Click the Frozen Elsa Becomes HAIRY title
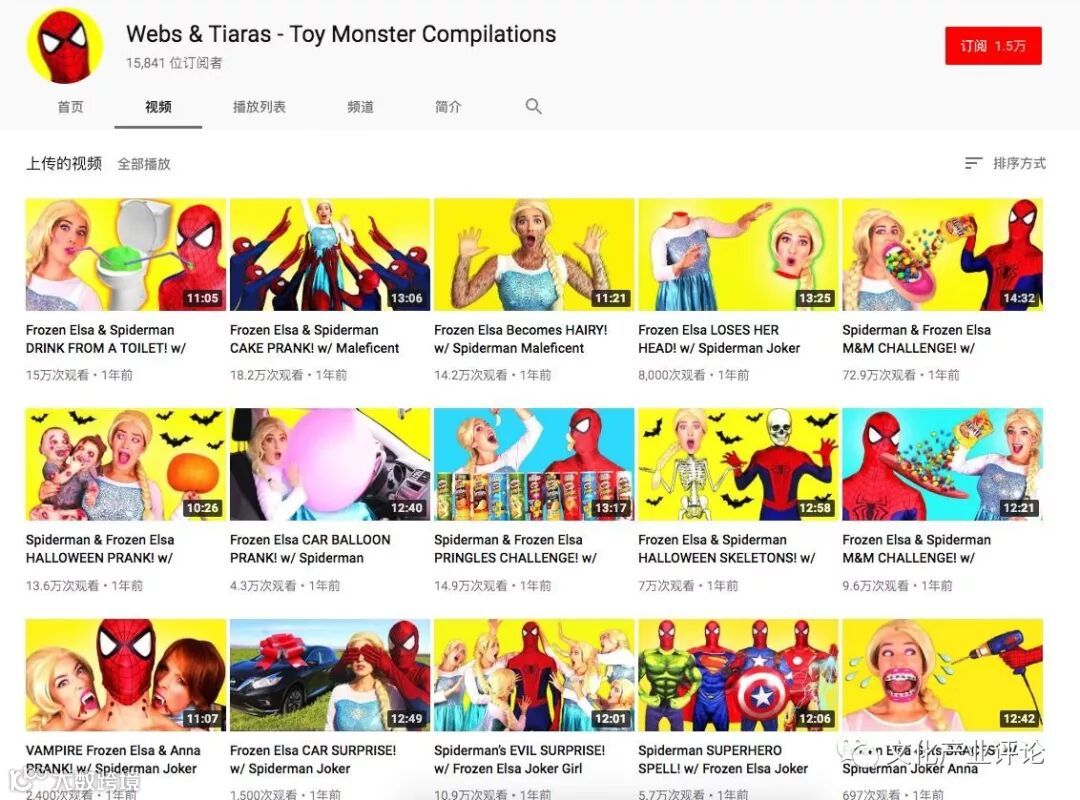 point(520,339)
